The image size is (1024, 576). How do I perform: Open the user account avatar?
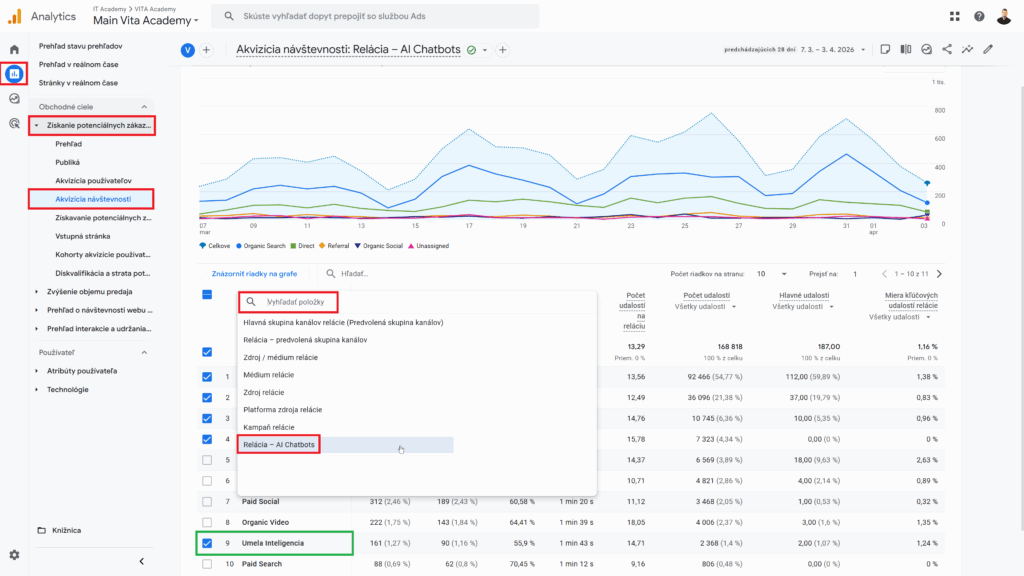[1004, 16]
